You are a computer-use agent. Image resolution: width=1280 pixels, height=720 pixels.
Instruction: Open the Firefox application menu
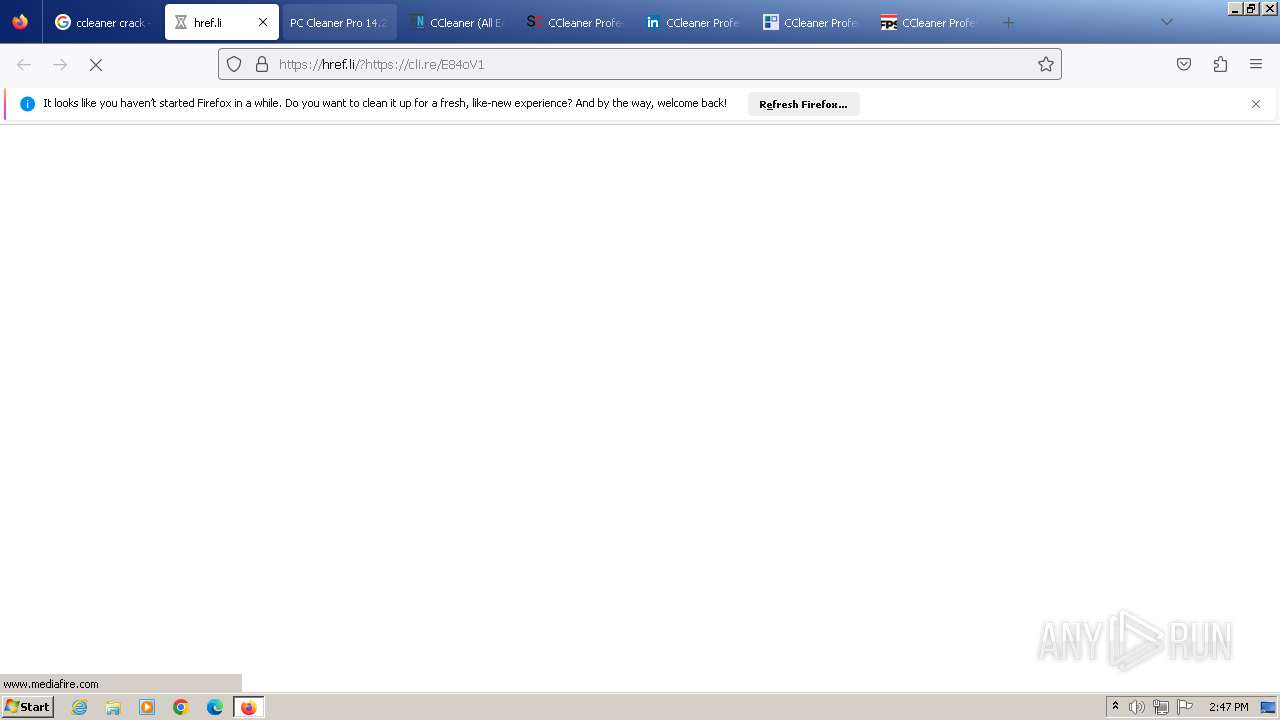[x=1256, y=64]
